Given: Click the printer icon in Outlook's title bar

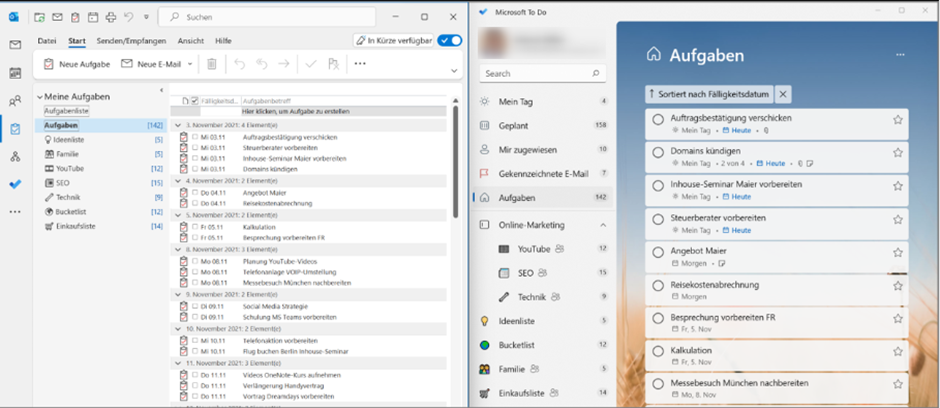Looking at the screenshot, I should coord(111,17).
